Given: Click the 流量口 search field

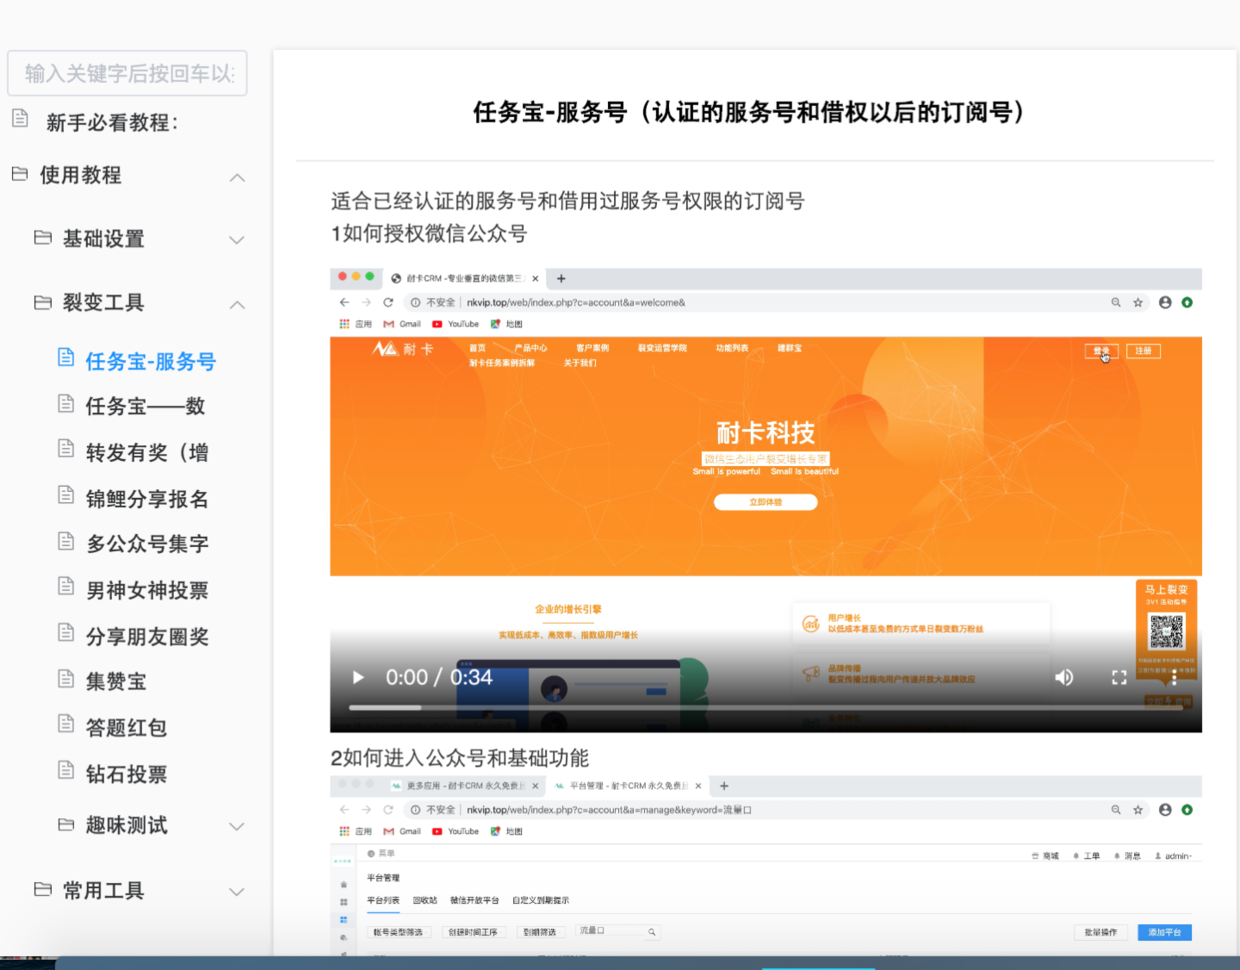Looking at the screenshot, I should point(617,931).
